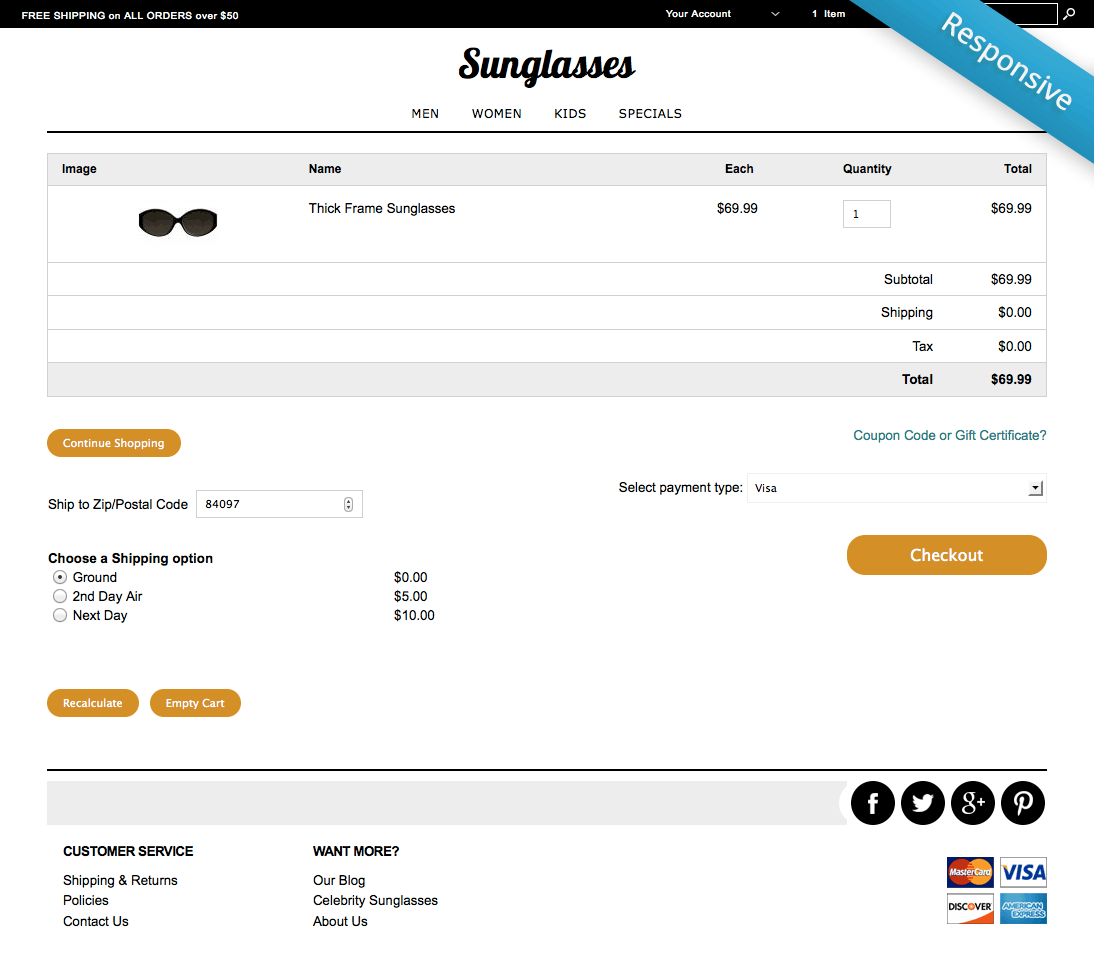1094x980 pixels.
Task: Click the Facebook social icon
Action: tap(872, 803)
